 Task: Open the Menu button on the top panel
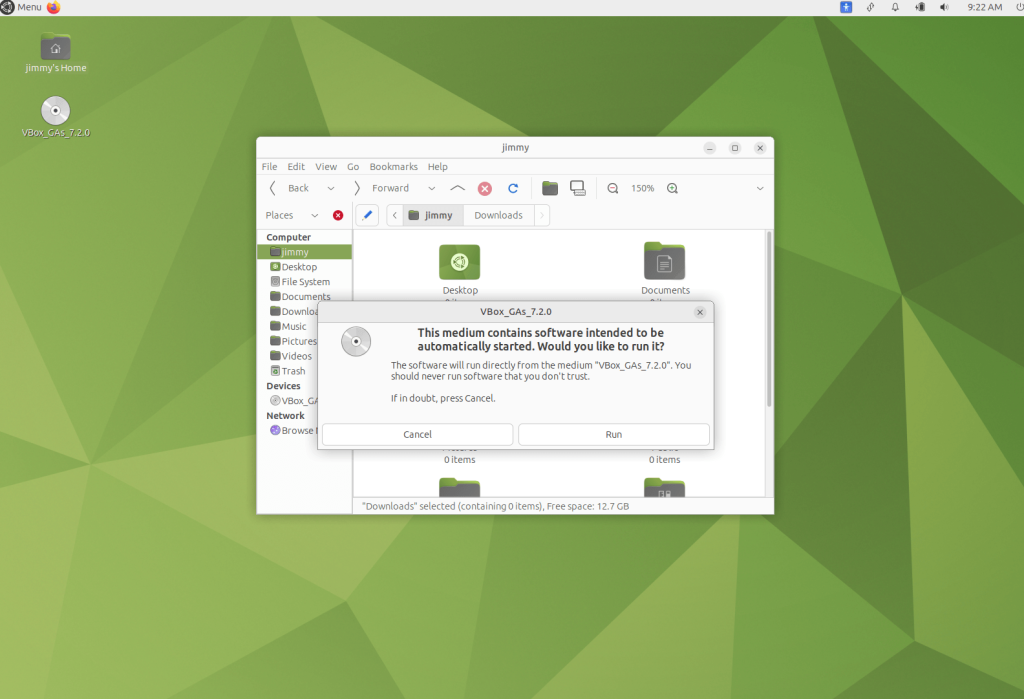[22, 7]
